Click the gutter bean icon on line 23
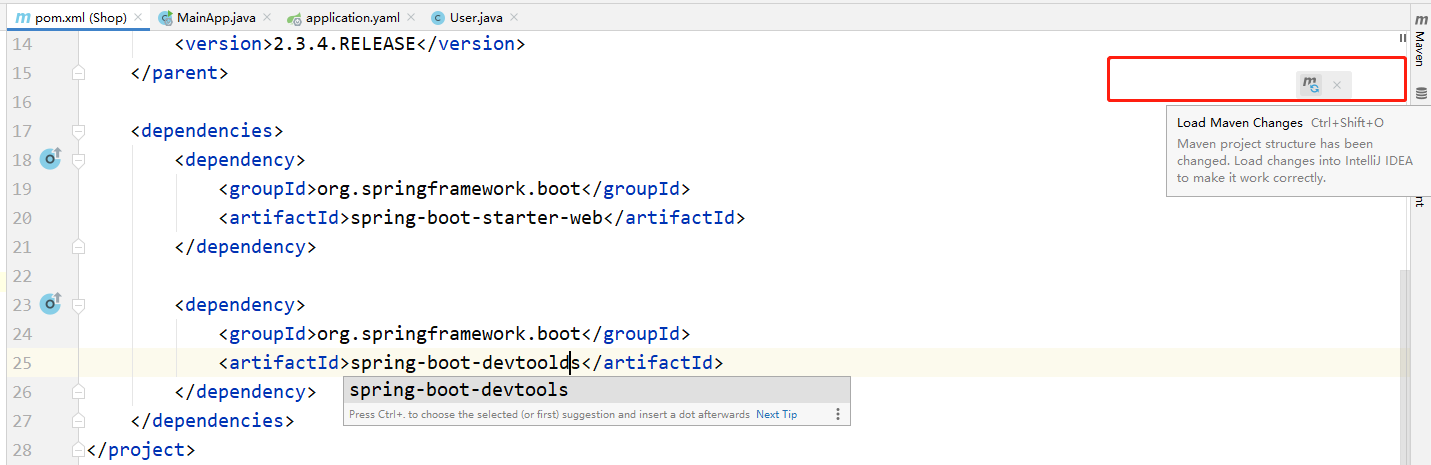Image resolution: width=1431 pixels, height=465 pixels. coord(50,303)
